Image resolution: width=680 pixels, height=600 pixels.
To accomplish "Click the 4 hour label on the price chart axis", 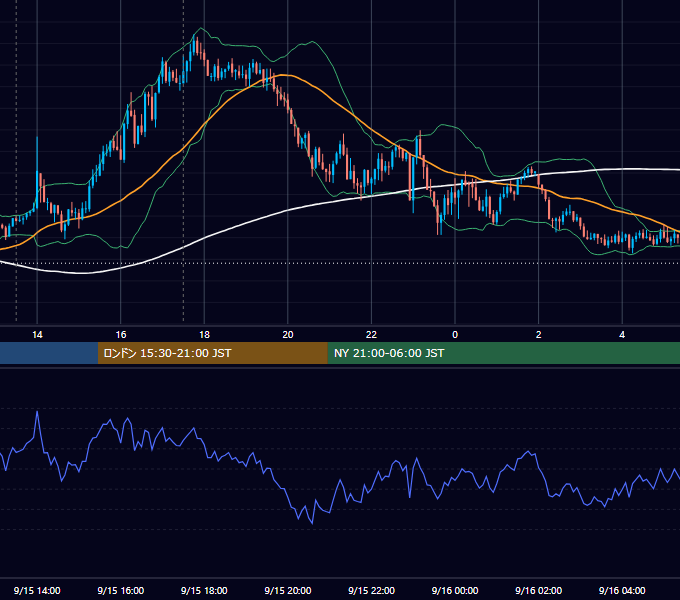I will [622, 335].
